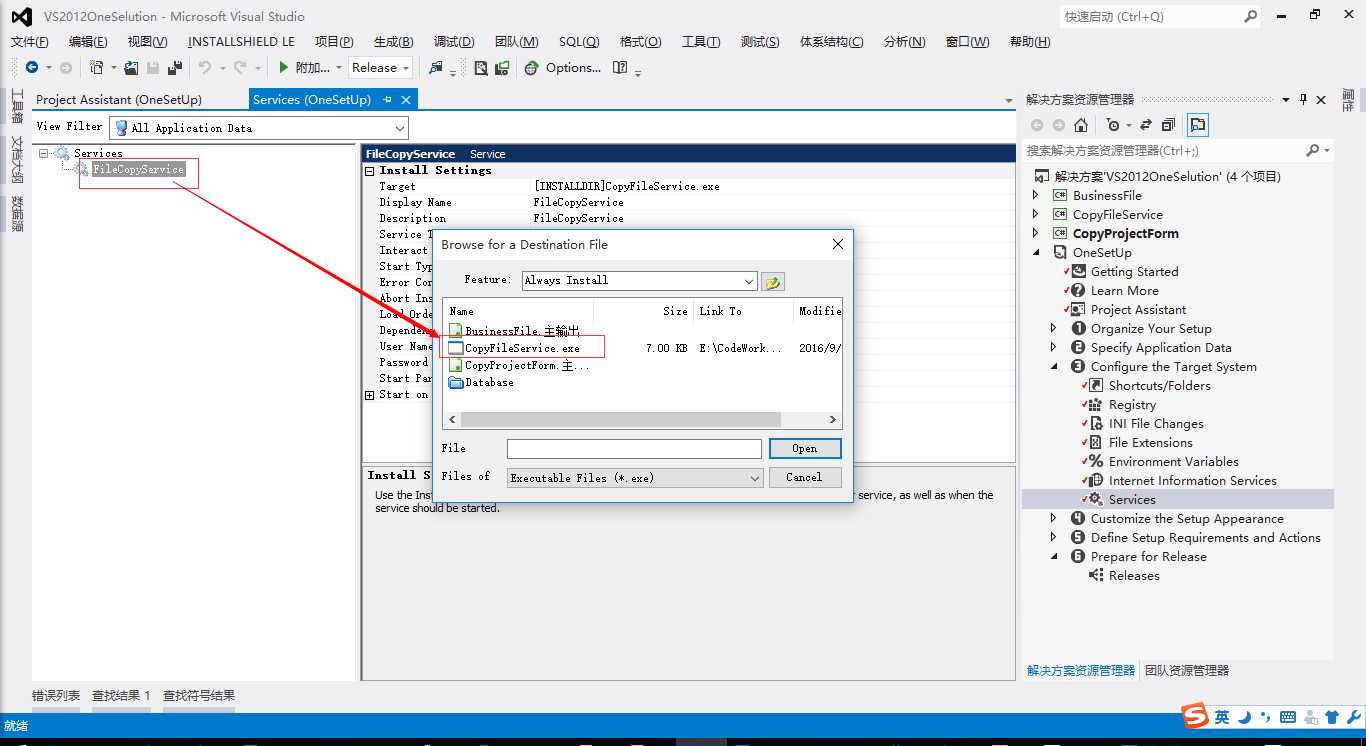Open the INSTALLSHIELD LE menu

241,41
